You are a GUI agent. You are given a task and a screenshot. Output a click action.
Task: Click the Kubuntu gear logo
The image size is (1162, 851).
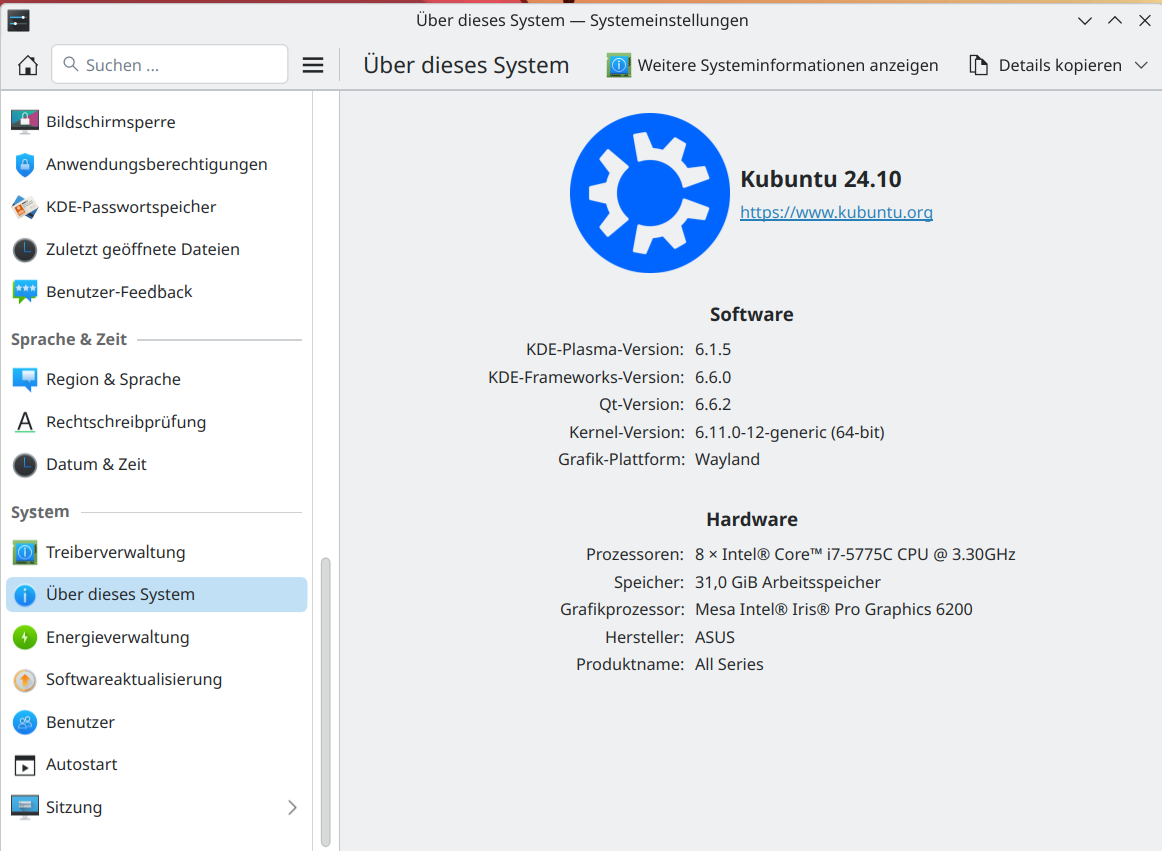coord(649,193)
